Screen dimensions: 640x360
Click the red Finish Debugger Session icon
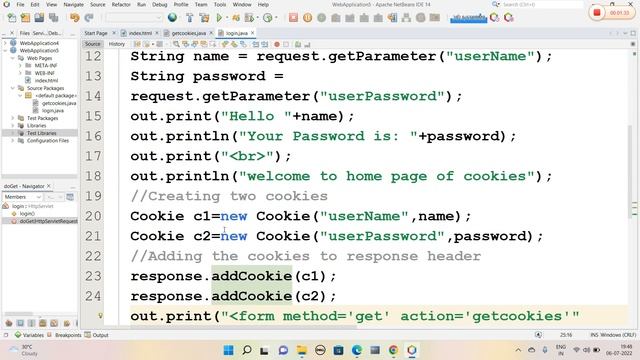(293, 18)
